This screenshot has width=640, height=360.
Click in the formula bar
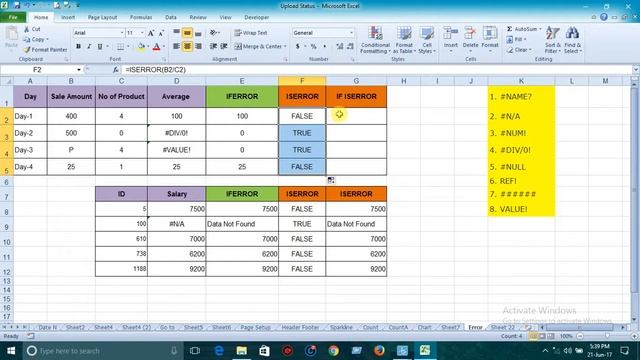click(376, 70)
